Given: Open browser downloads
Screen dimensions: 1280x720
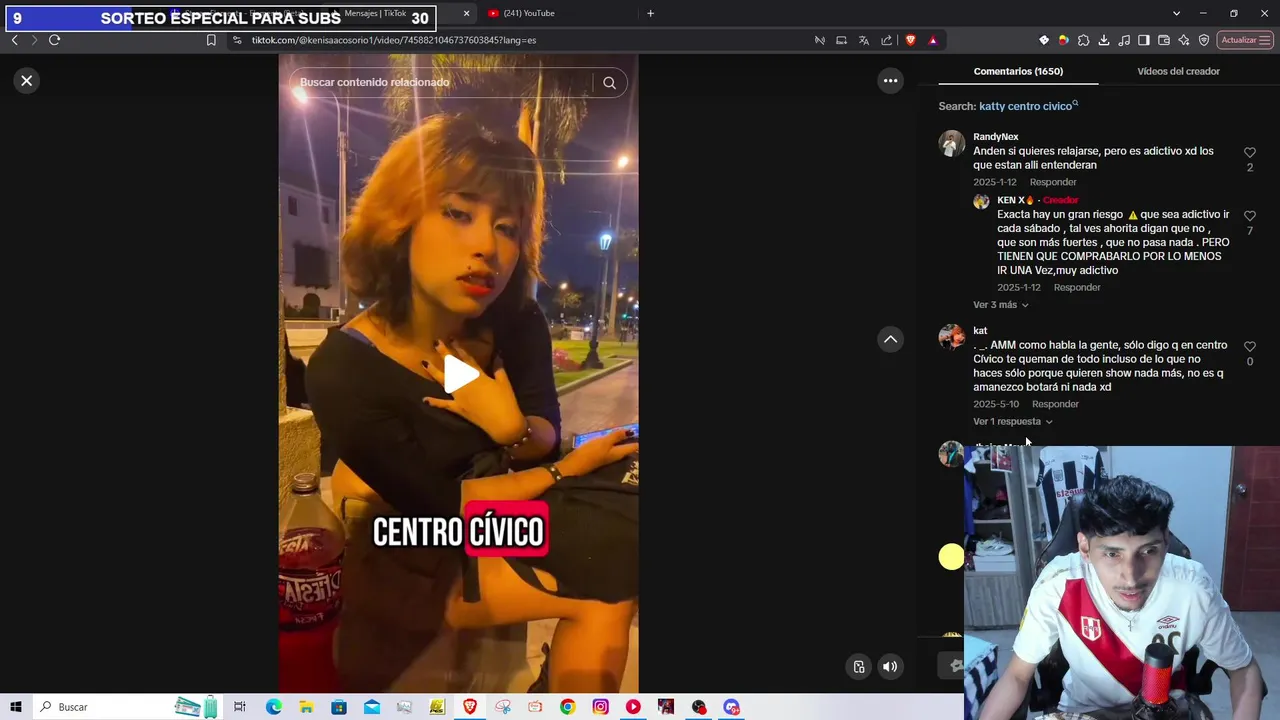Looking at the screenshot, I should pyautogui.click(x=1103, y=40).
